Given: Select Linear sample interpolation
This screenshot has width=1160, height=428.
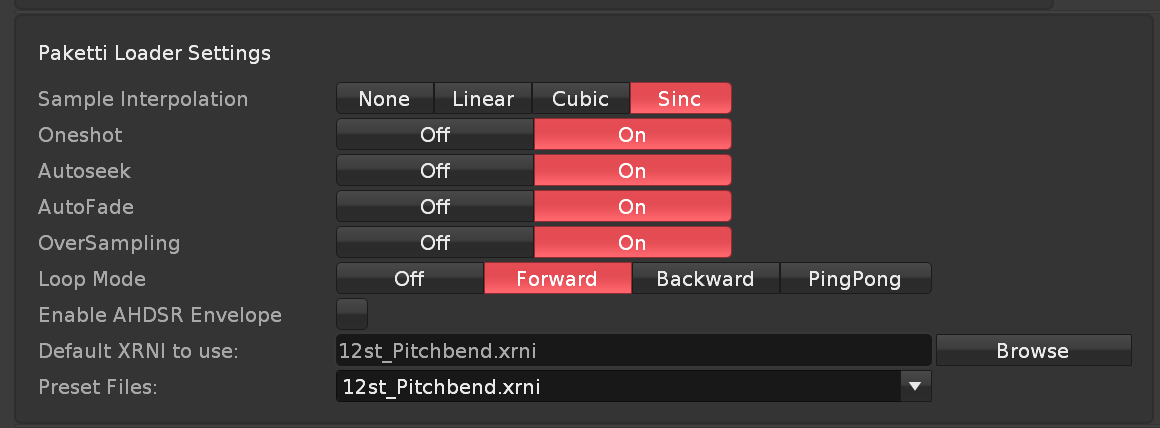Looking at the screenshot, I should coord(483,99).
